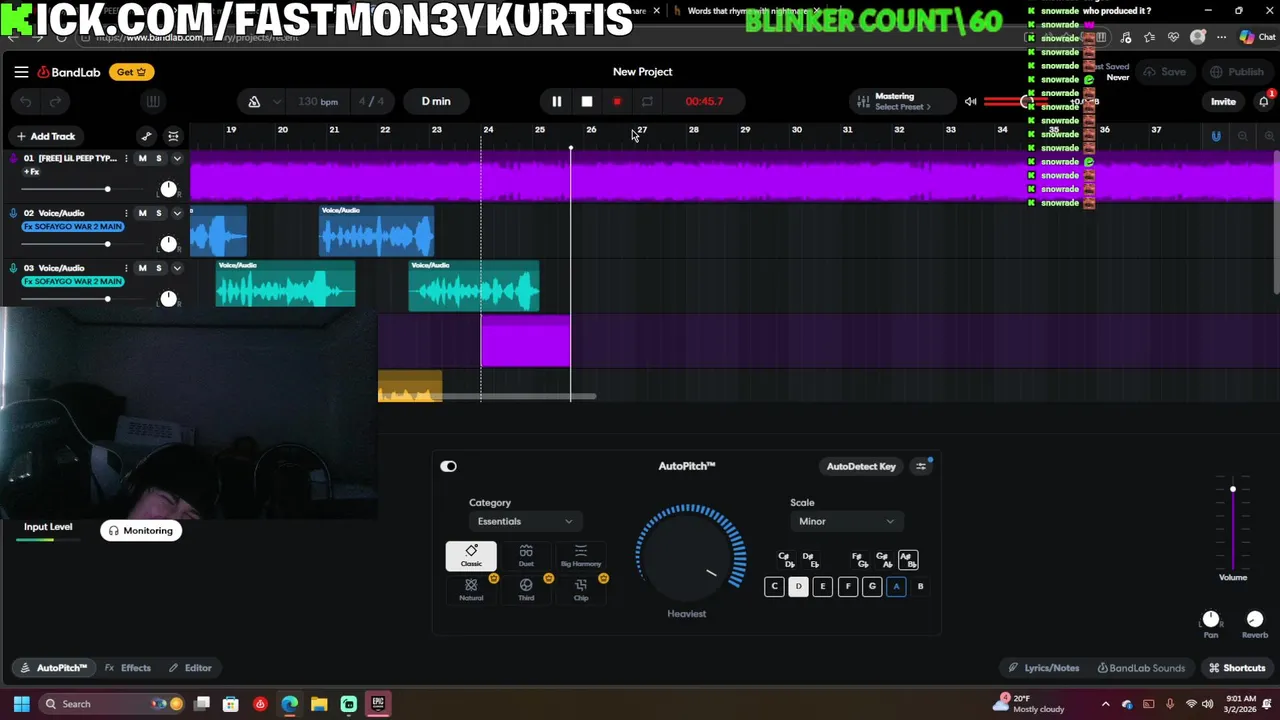
Task: Open track 02 three-dot options
Action: [x=126, y=213]
